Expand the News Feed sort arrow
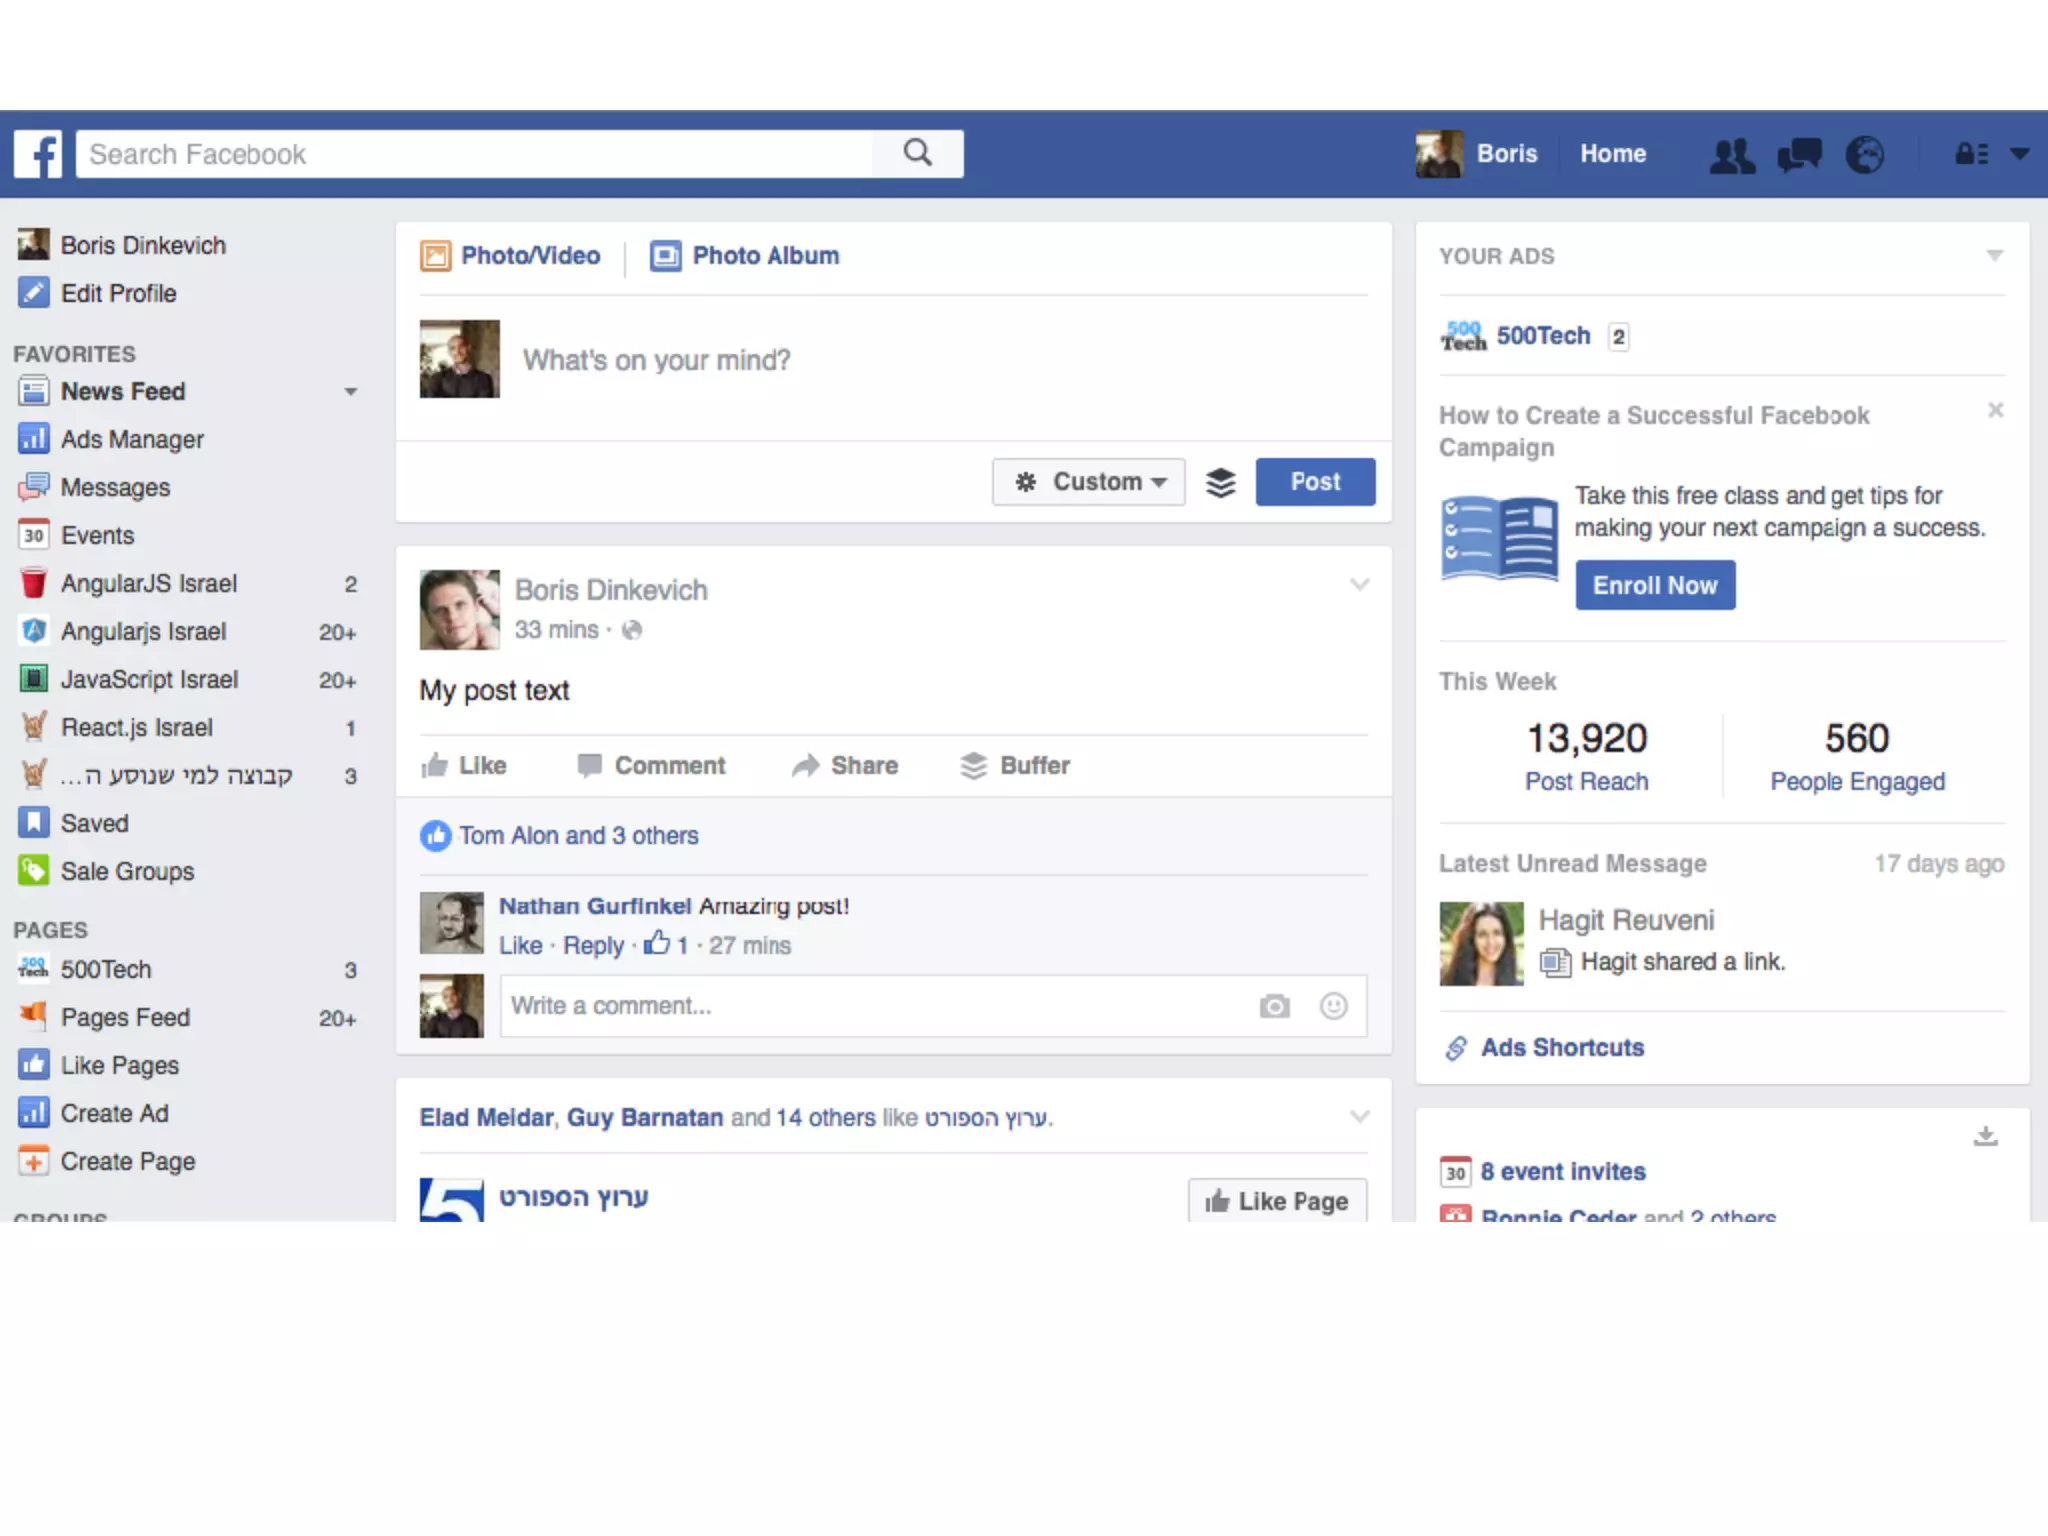Viewport: 2048px width, 1536px height. click(351, 391)
